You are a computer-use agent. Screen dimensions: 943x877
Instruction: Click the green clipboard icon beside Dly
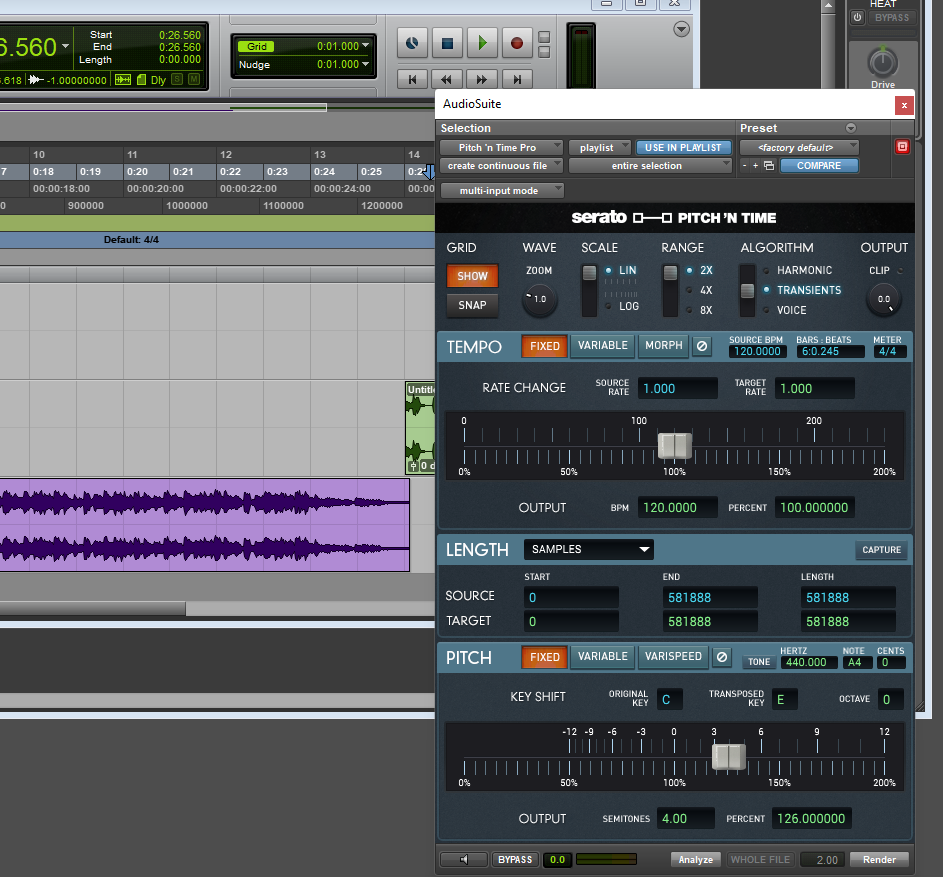[x=141, y=79]
